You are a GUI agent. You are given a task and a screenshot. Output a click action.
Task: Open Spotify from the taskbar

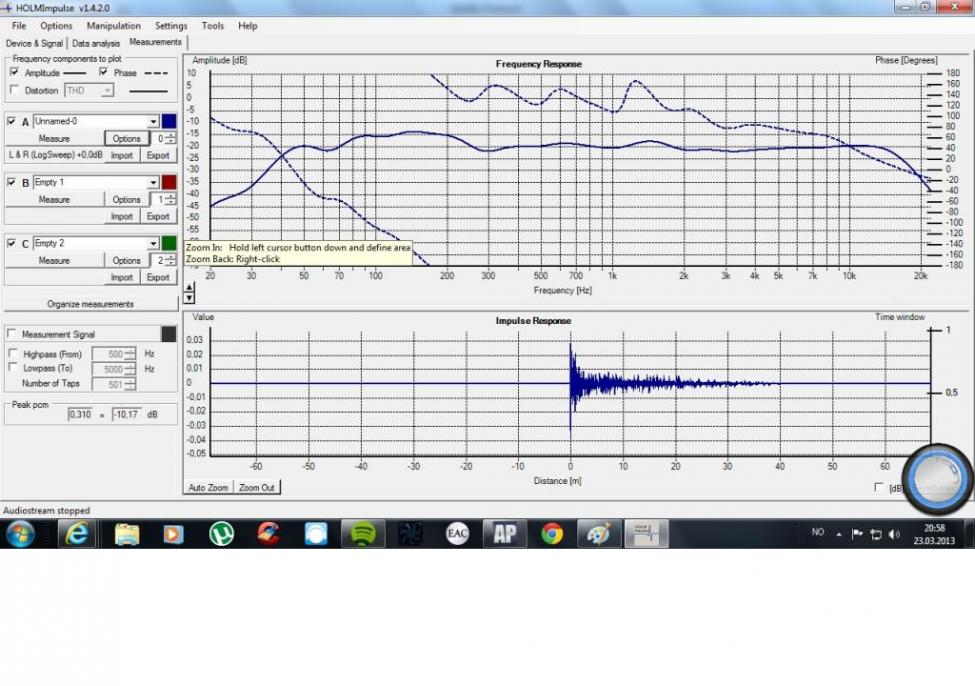coord(363,534)
